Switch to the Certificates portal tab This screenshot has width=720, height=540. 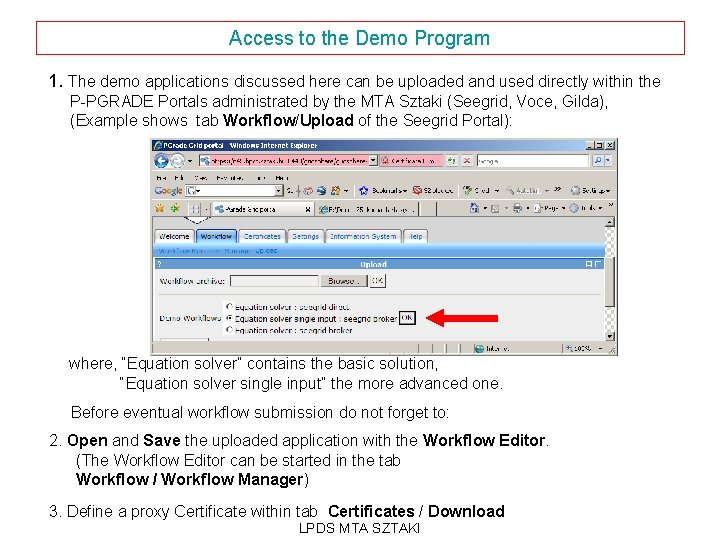click(262, 236)
